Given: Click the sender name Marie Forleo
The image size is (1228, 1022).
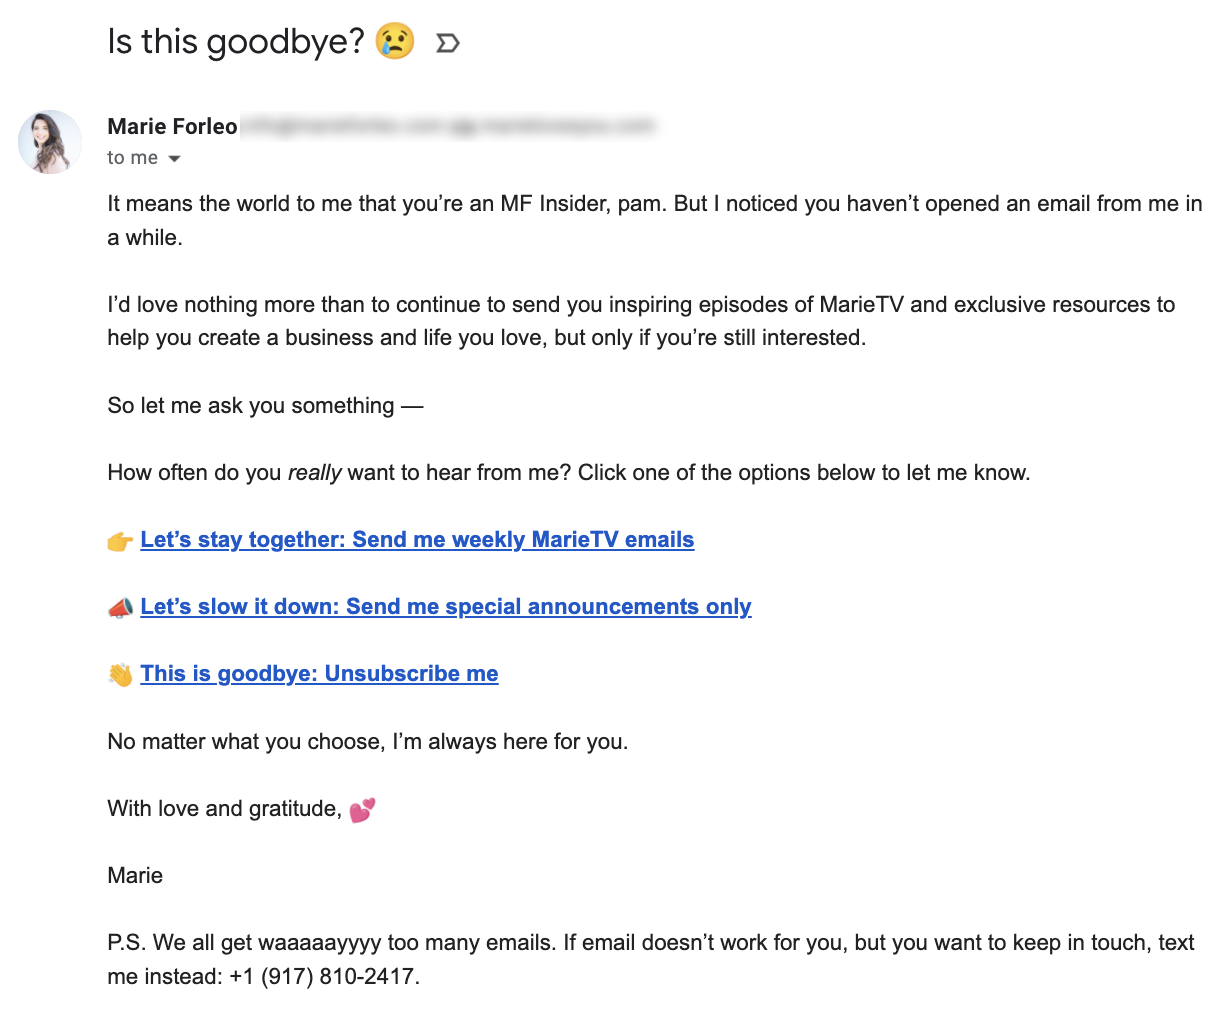Looking at the screenshot, I should click(x=172, y=126).
